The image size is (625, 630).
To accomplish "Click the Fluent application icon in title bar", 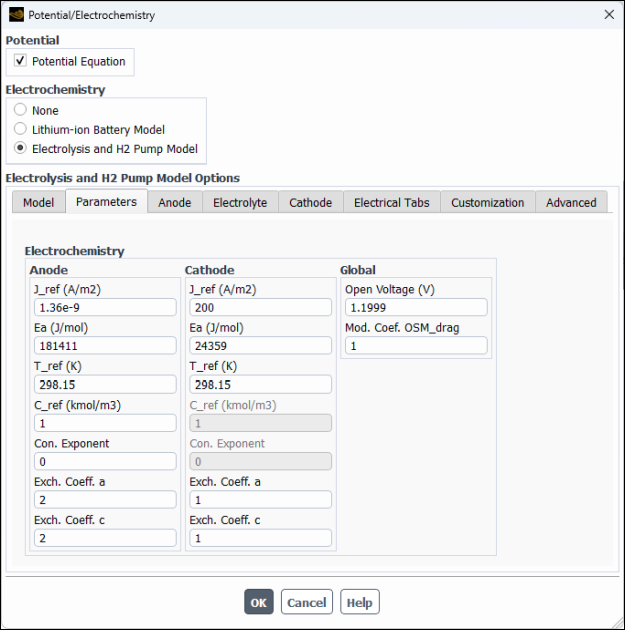I will (16, 15).
